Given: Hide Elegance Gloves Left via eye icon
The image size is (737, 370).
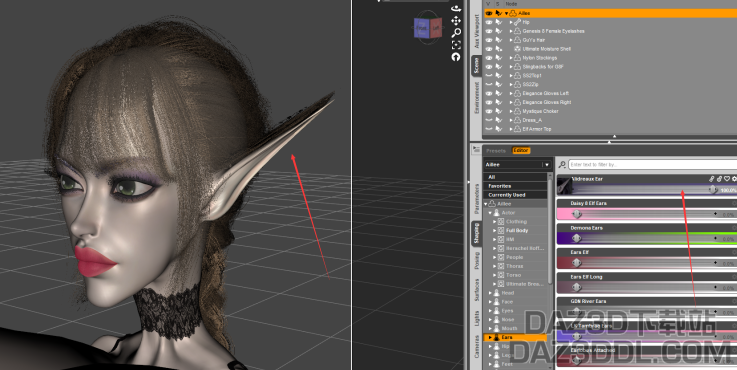Looking at the screenshot, I should pos(489,94).
